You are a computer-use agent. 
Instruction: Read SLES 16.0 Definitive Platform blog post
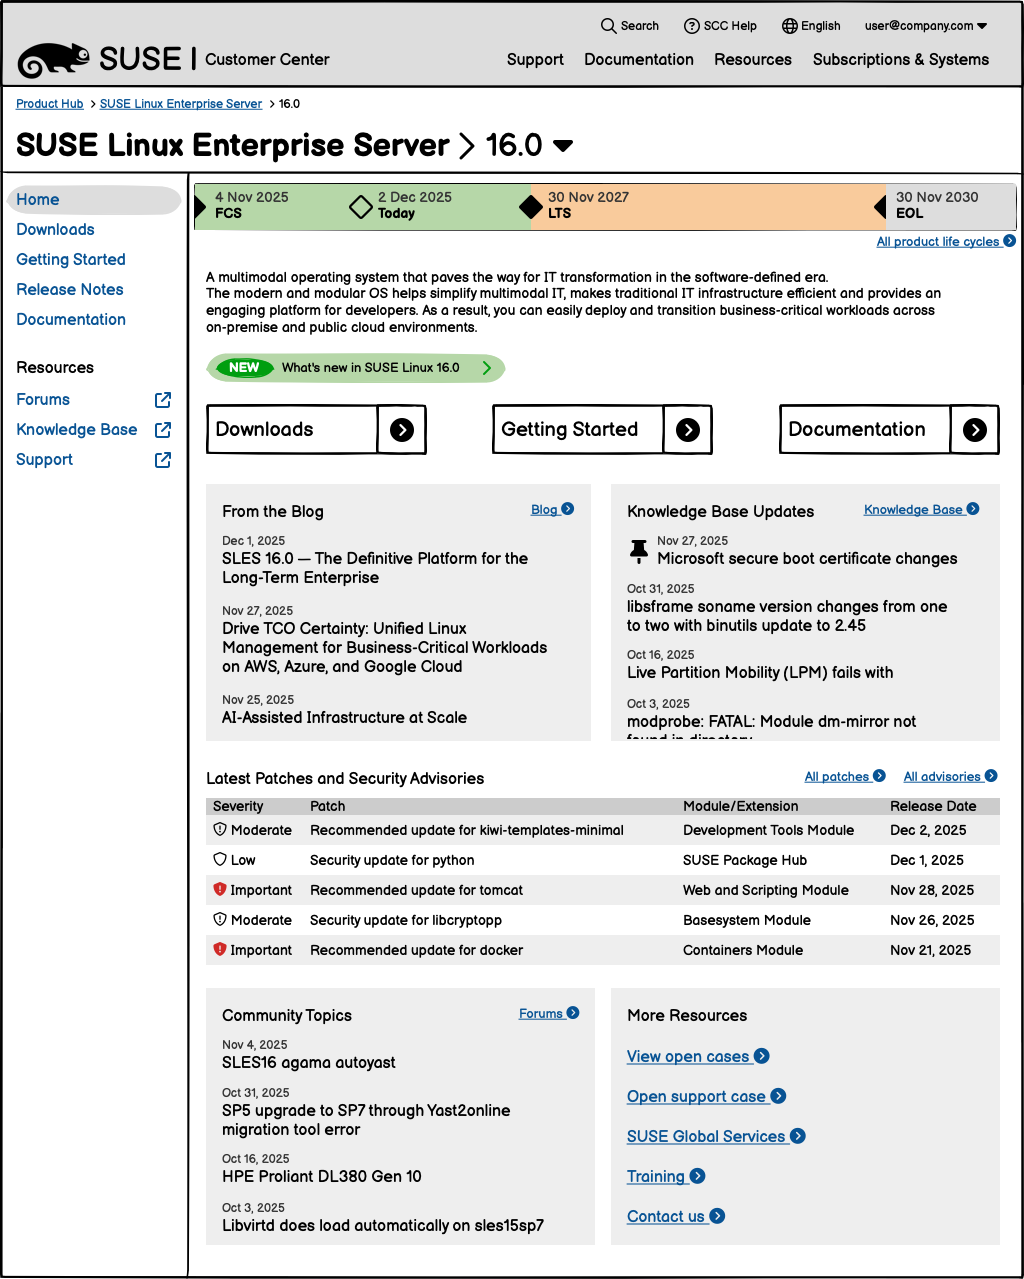coord(375,568)
